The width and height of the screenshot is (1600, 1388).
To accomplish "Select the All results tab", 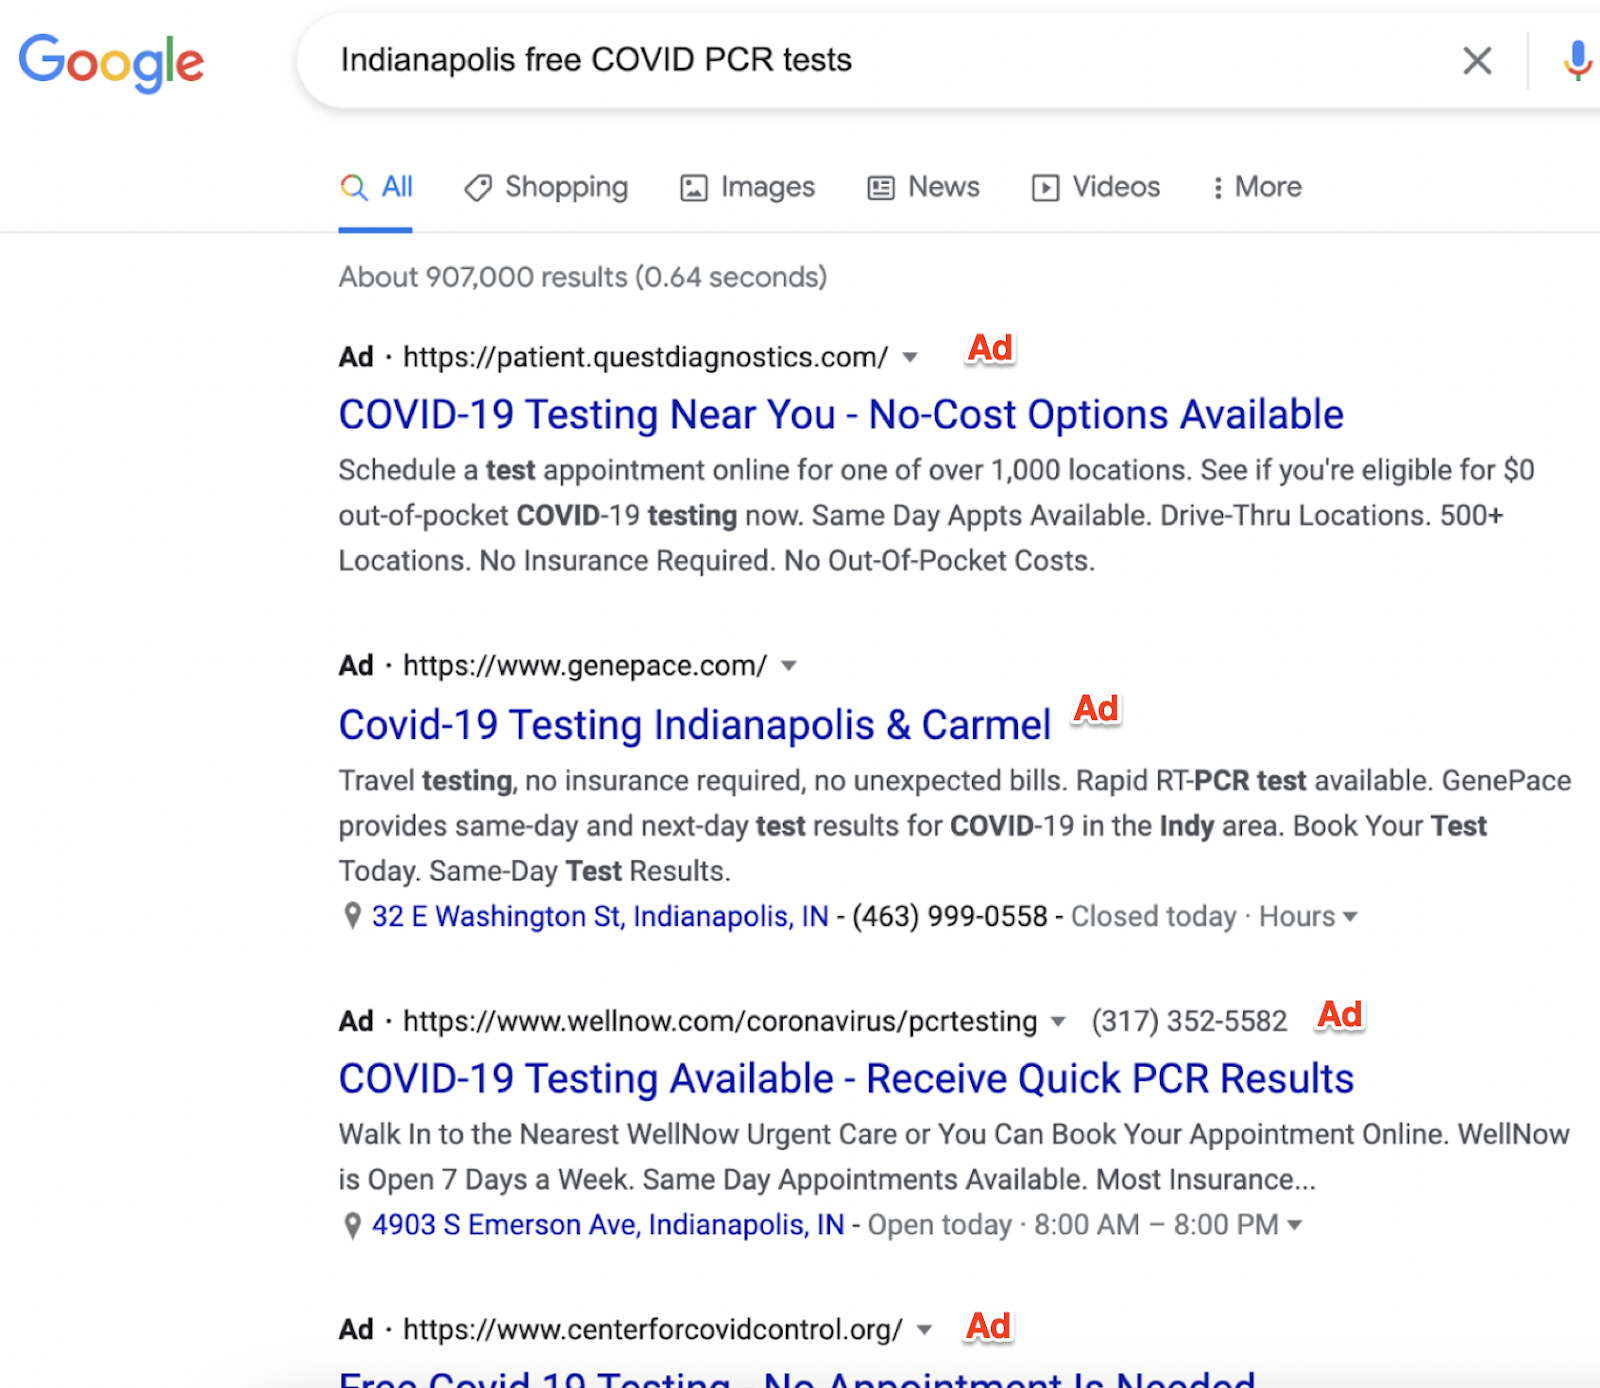I will coord(376,187).
